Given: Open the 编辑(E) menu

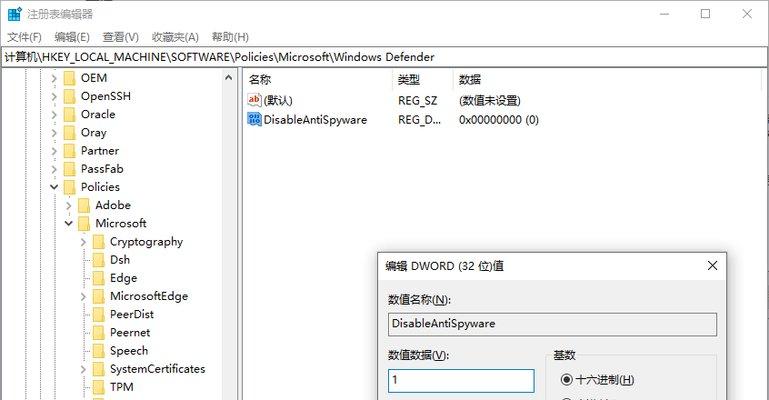Looking at the screenshot, I should (x=72, y=37).
